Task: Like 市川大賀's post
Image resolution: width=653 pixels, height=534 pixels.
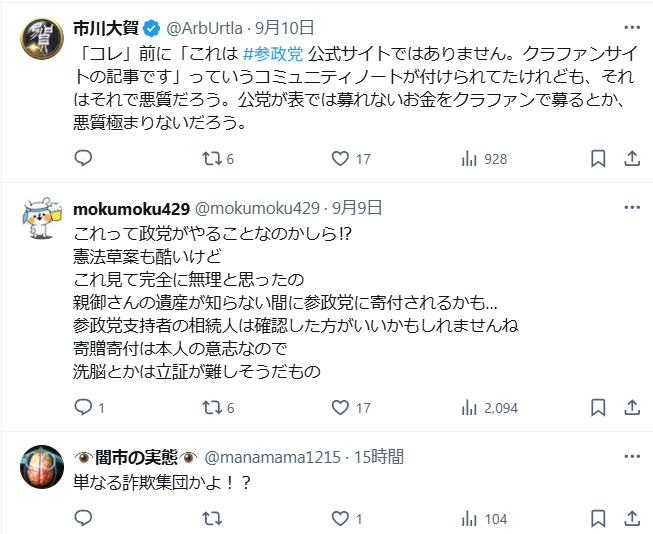Action: [x=340, y=159]
